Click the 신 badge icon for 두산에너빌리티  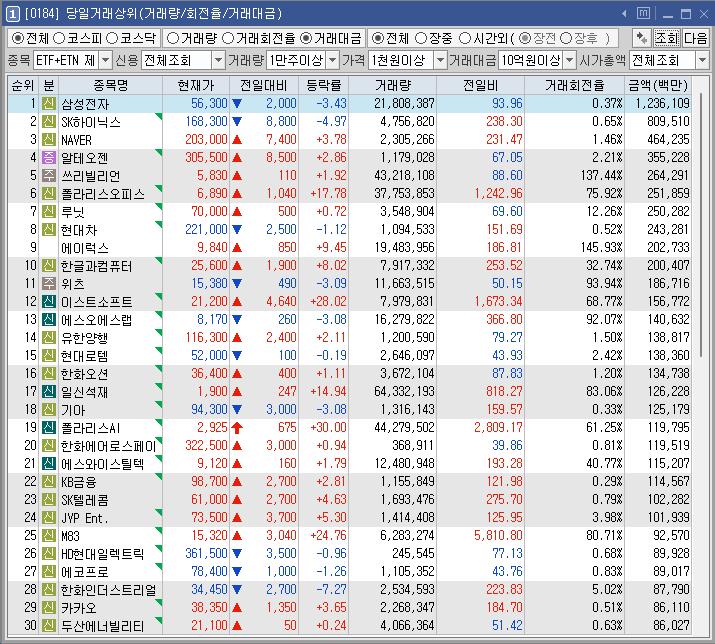(49, 625)
